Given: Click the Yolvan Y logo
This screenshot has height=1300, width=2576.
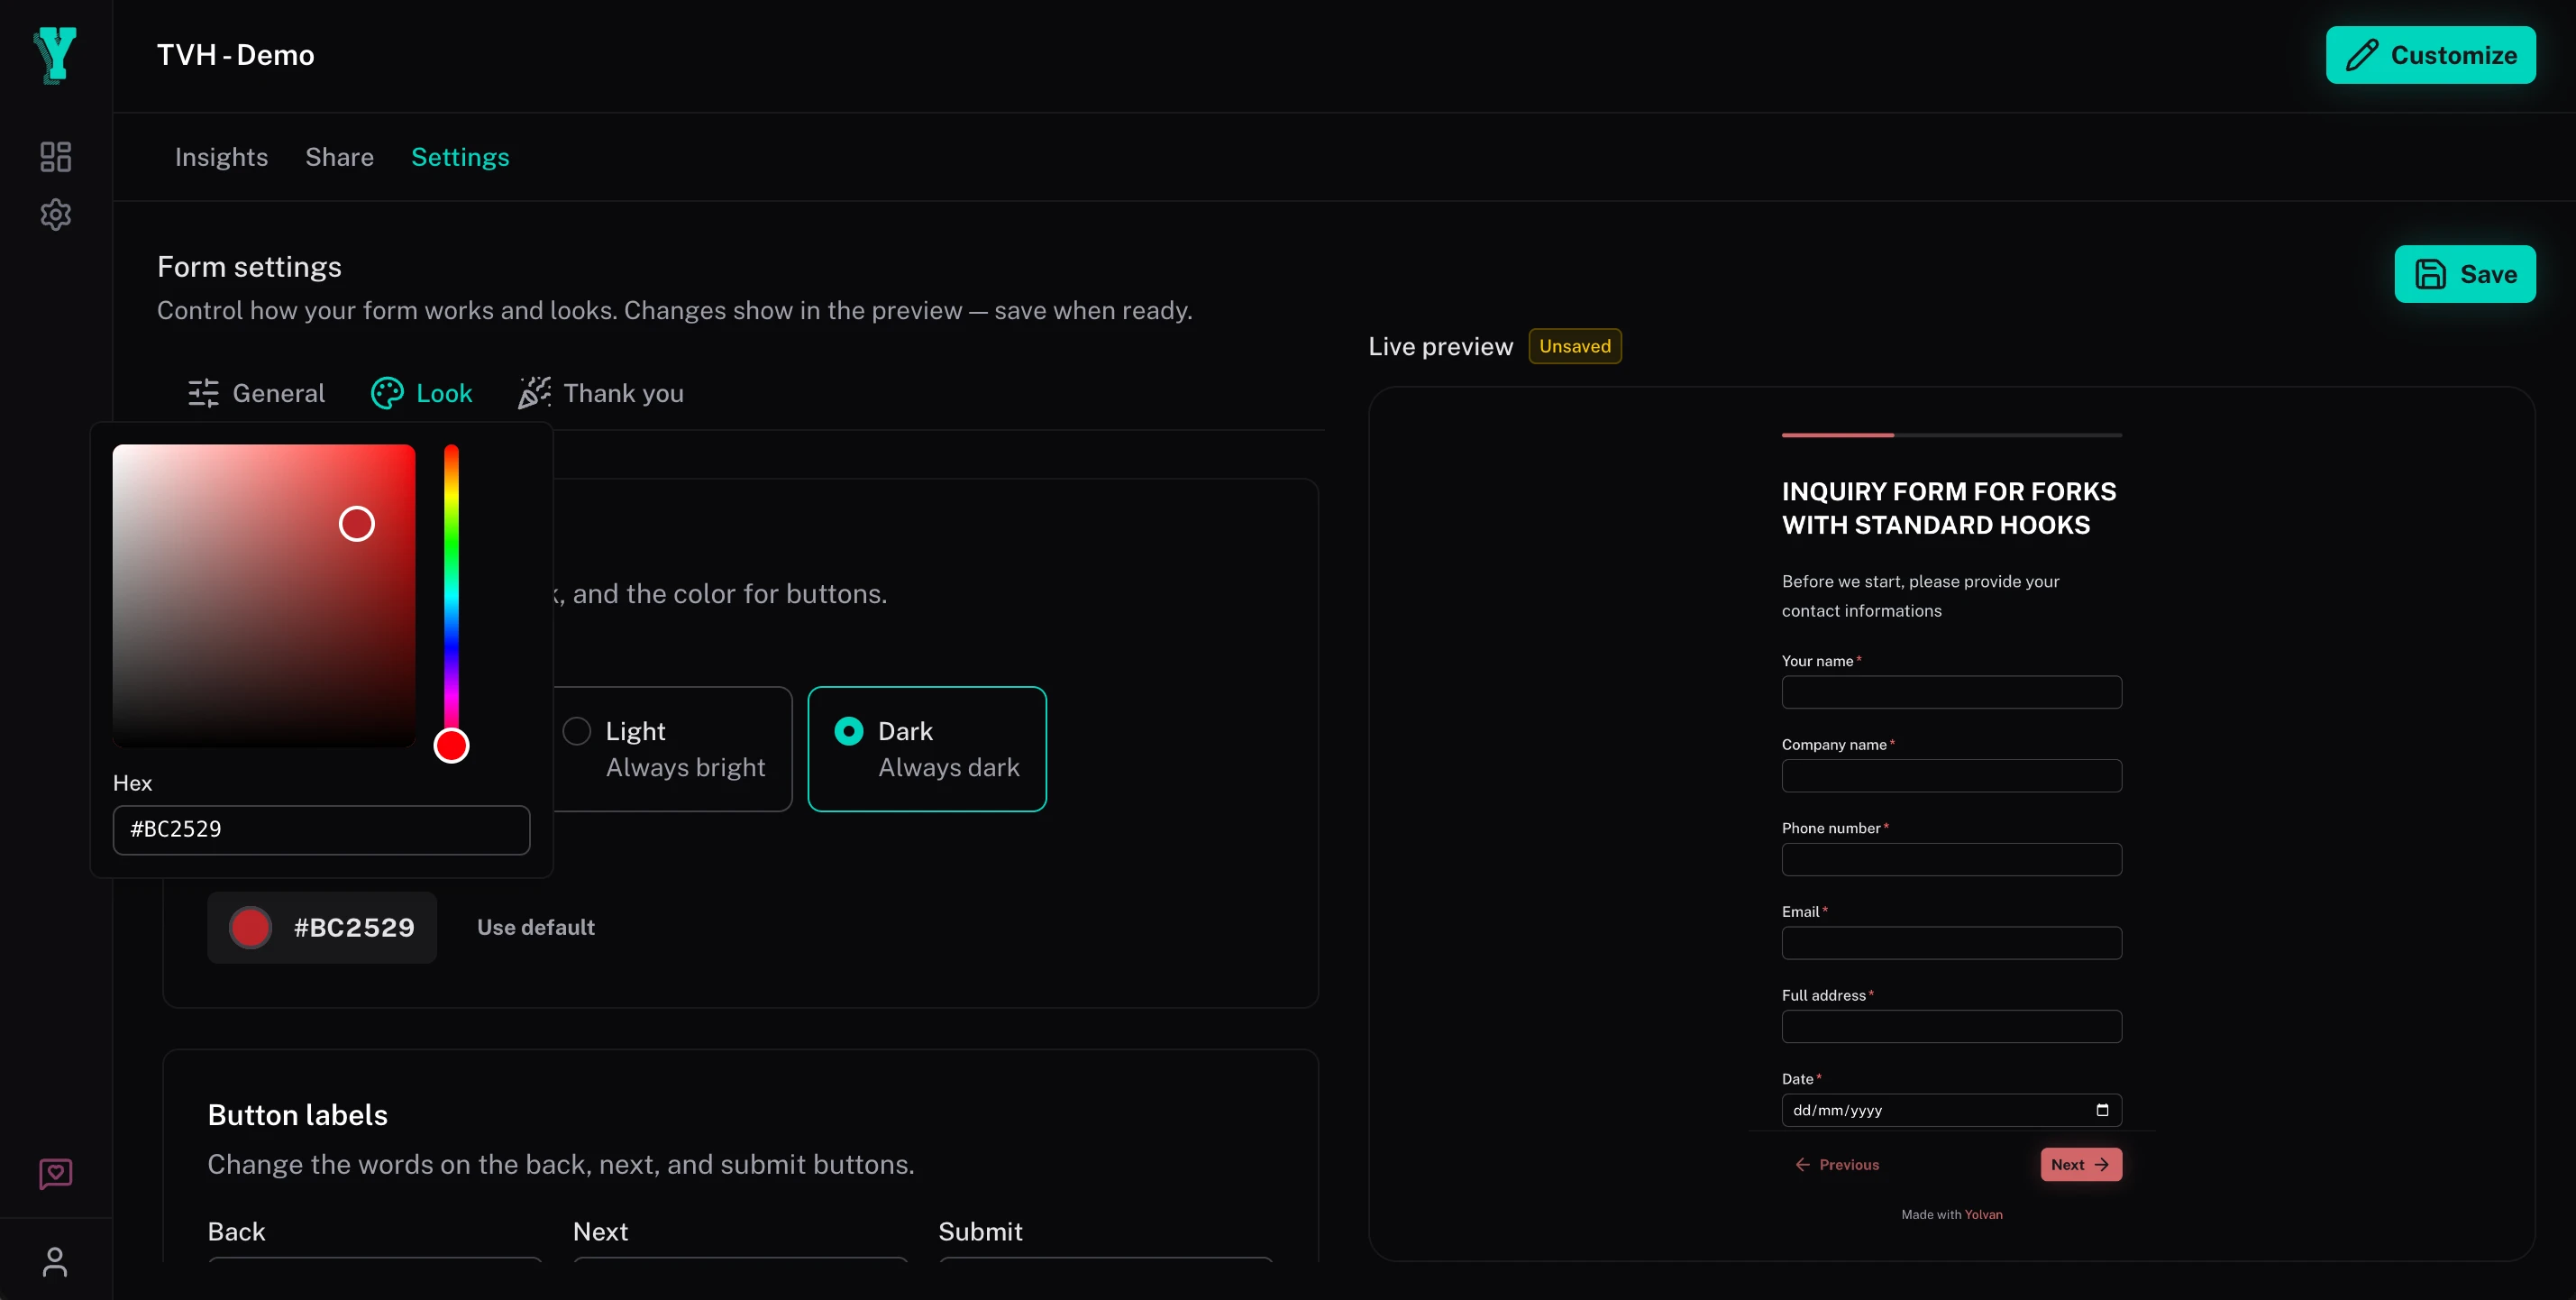Looking at the screenshot, I should (x=55, y=55).
